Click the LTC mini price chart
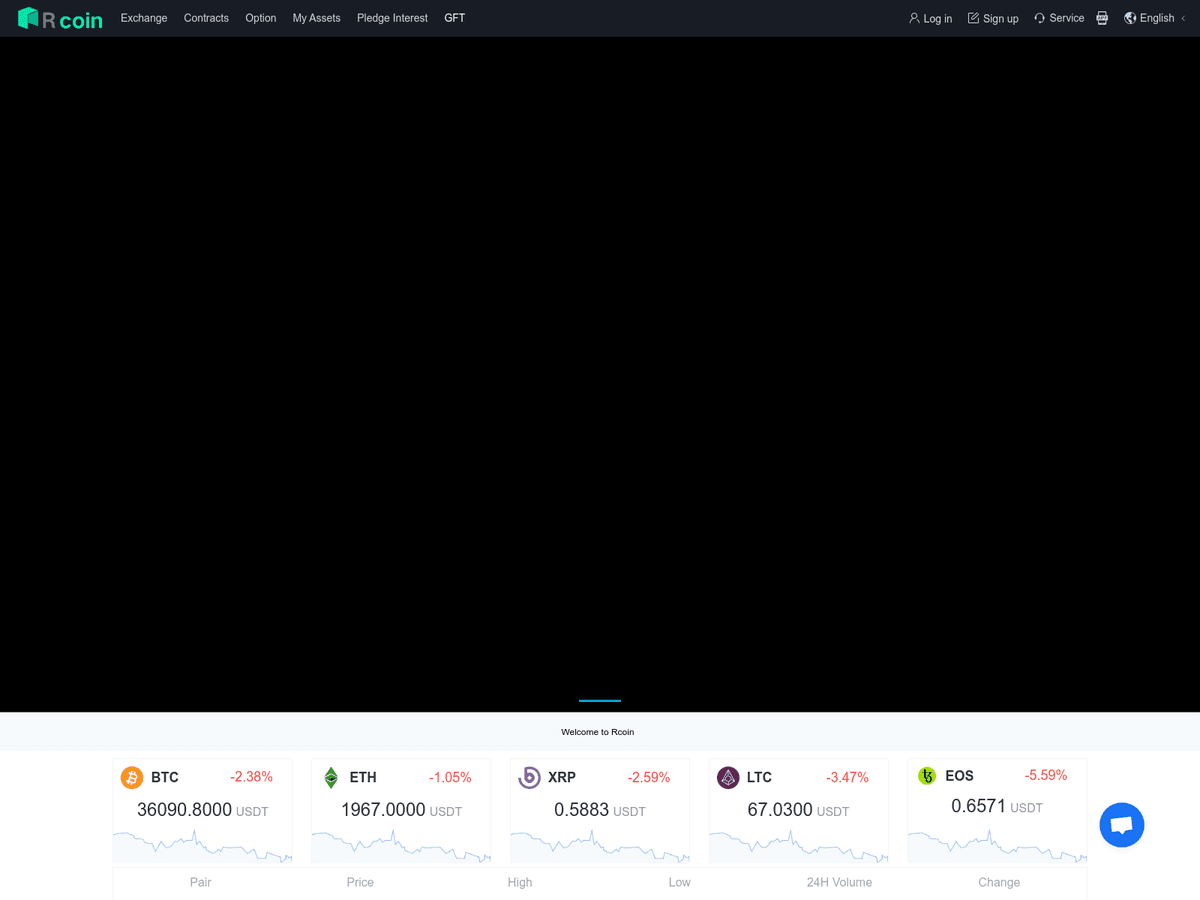This screenshot has height=900, width=1200. coord(798,845)
